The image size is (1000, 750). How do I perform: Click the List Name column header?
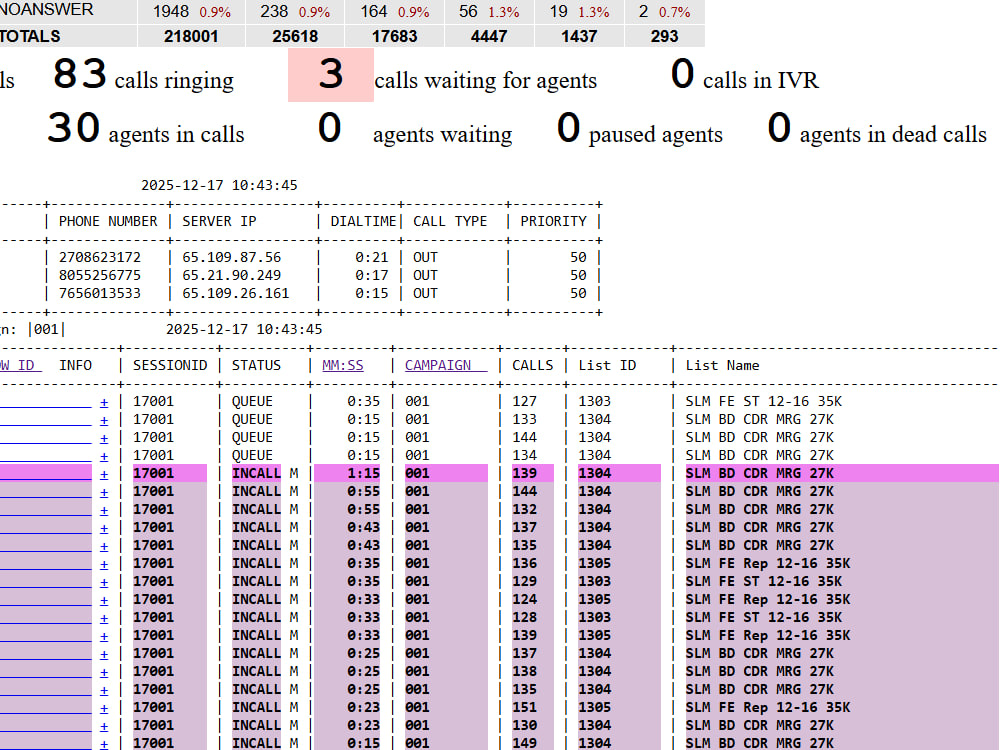723,365
